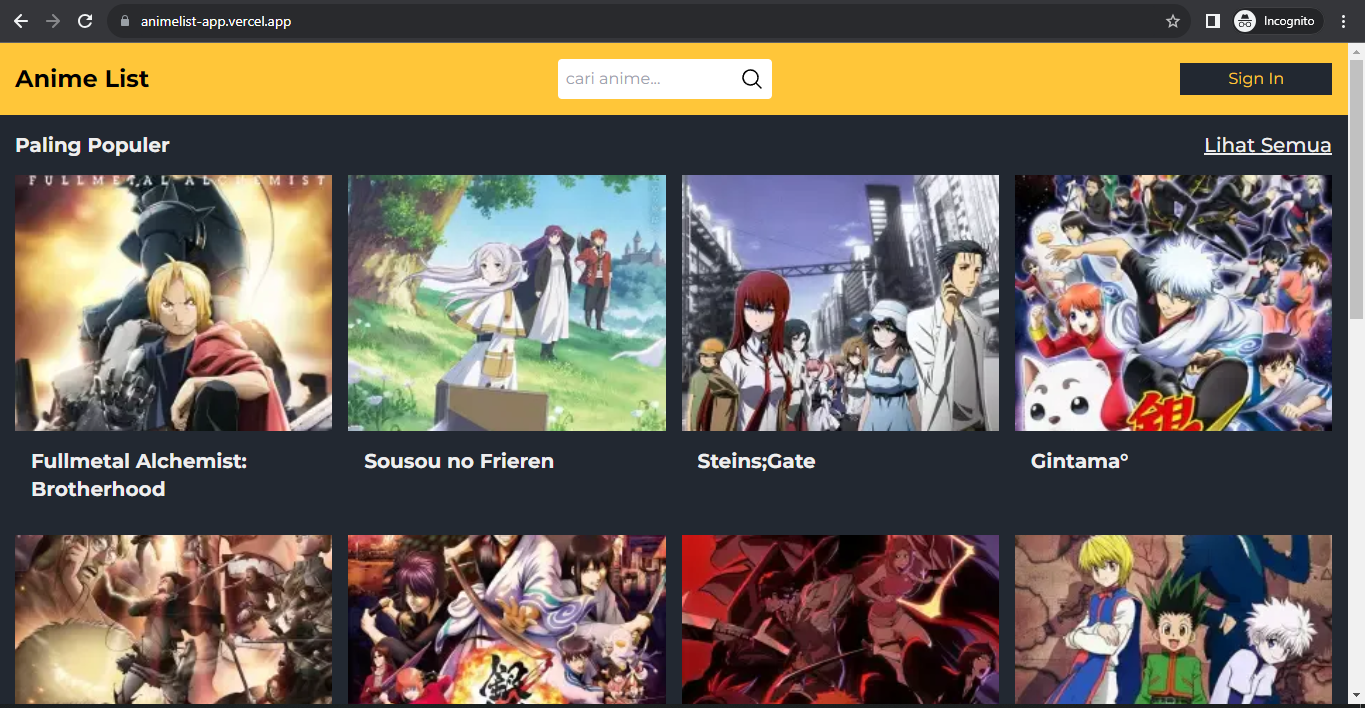Open the red-toned poster in second row

[840, 619]
